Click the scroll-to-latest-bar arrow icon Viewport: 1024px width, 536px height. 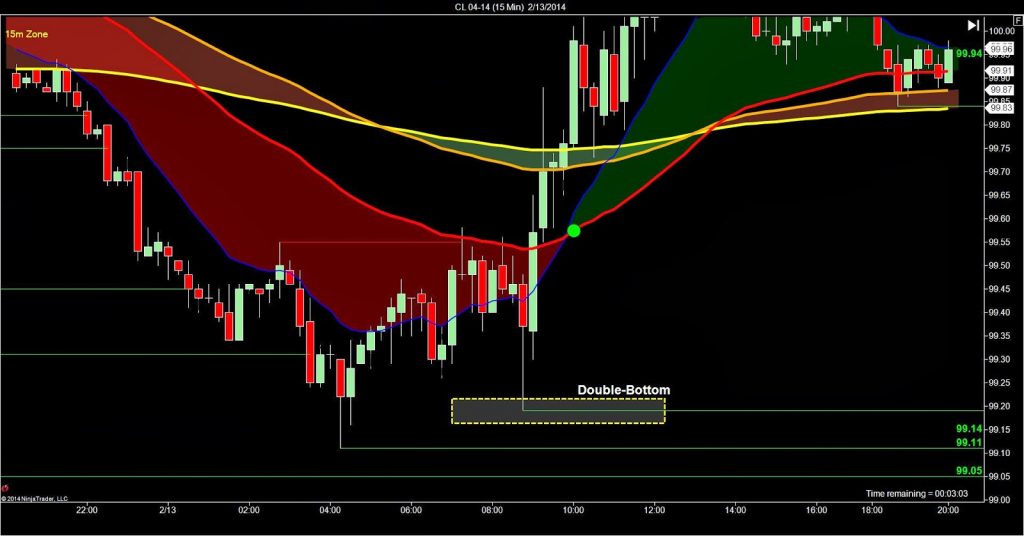pos(973,25)
